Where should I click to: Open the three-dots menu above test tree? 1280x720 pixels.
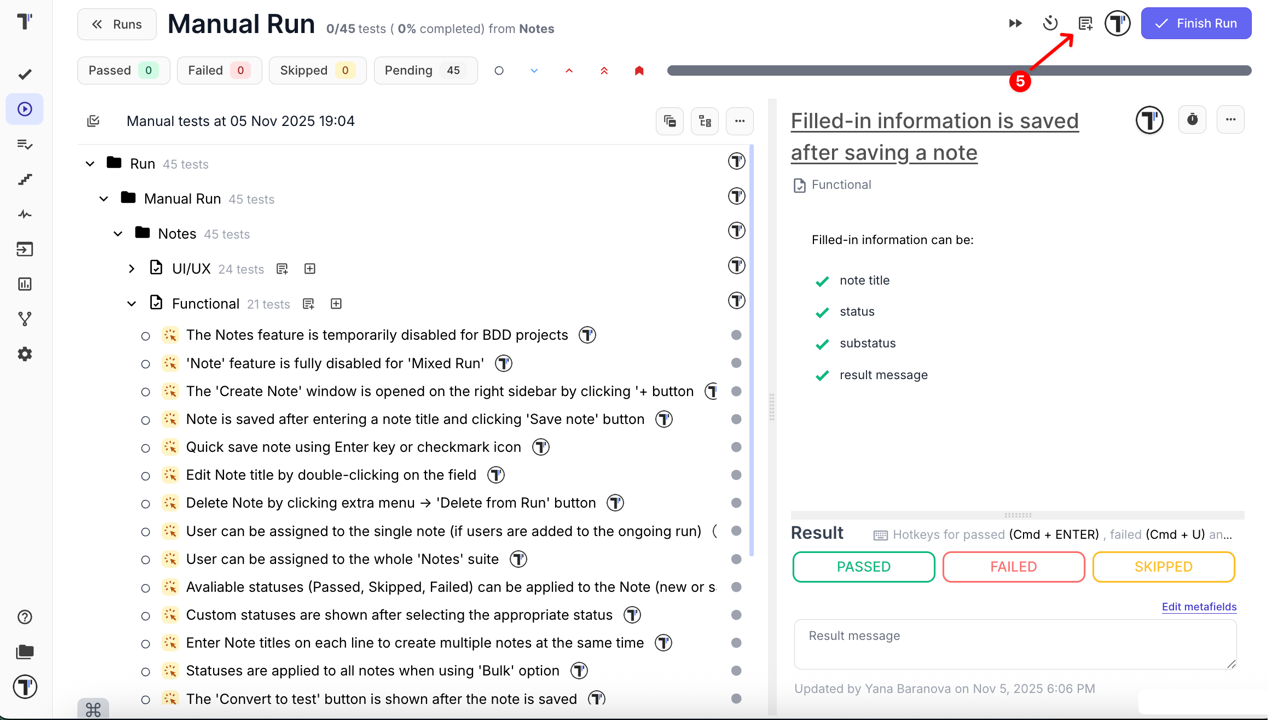(x=740, y=121)
